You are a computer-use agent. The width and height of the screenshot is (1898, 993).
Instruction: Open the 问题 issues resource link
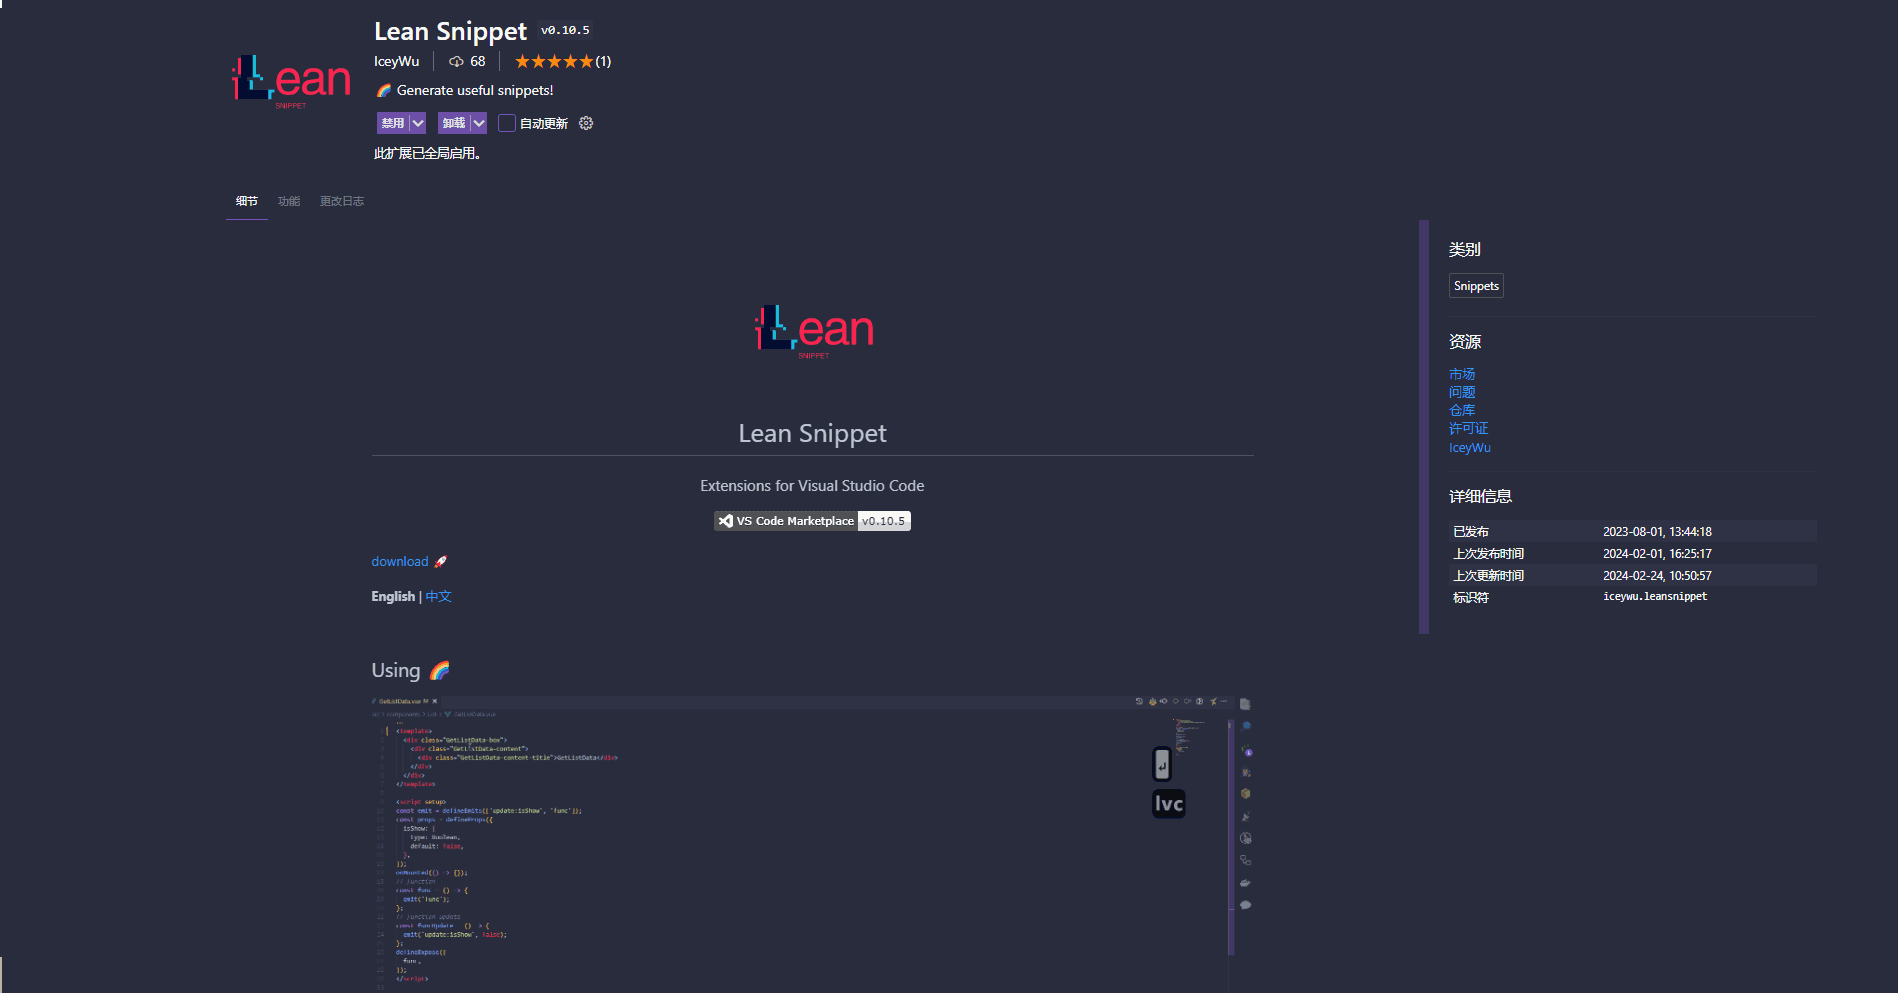coord(1462,392)
